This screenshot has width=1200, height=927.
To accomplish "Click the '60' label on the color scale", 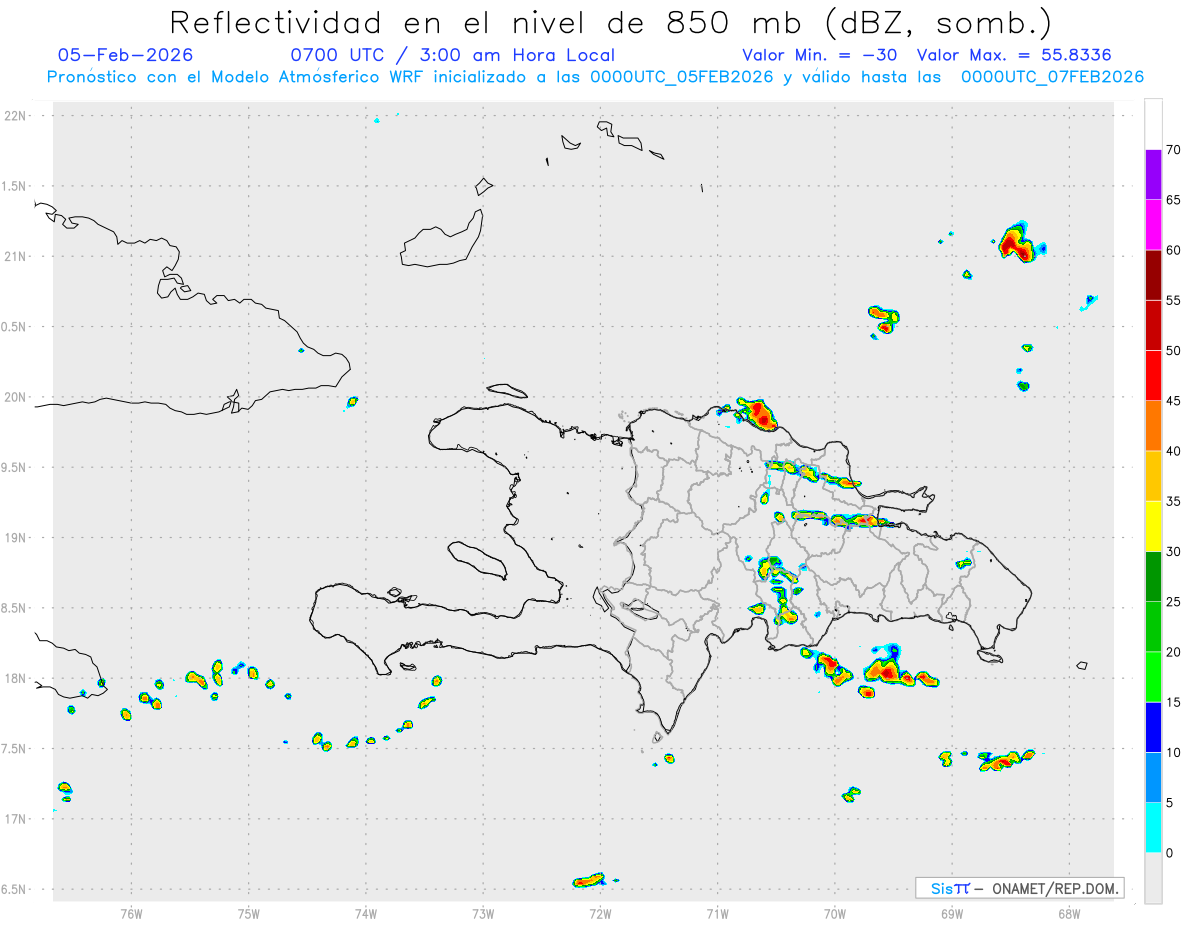I will (1173, 250).
